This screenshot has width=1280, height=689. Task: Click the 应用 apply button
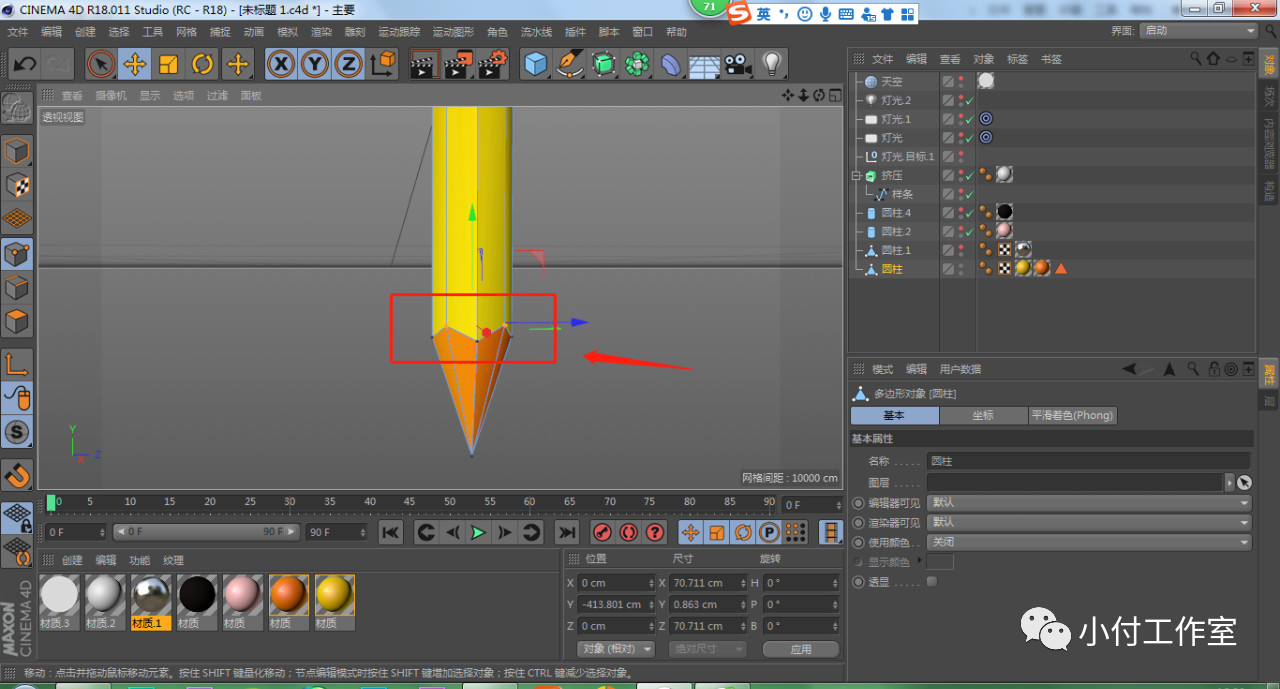[800, 649]
